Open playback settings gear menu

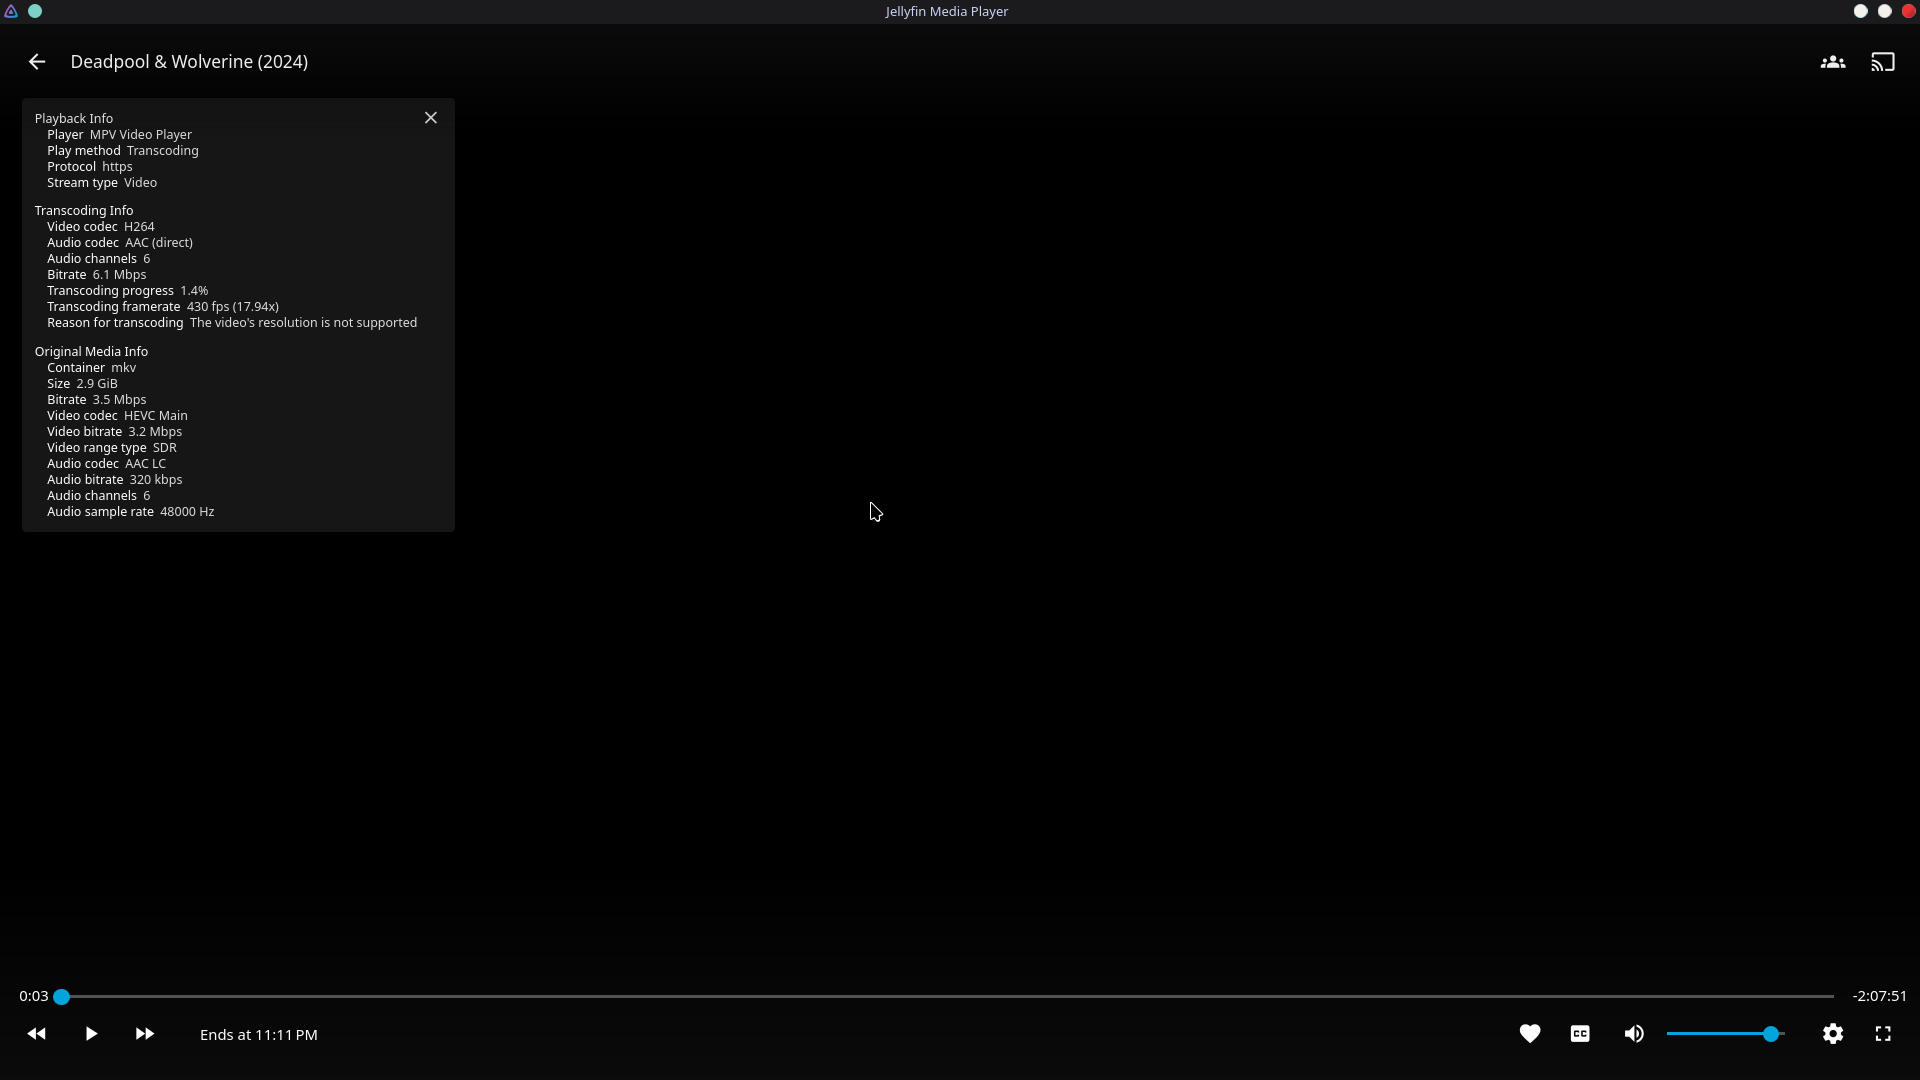(1832, 1034)
